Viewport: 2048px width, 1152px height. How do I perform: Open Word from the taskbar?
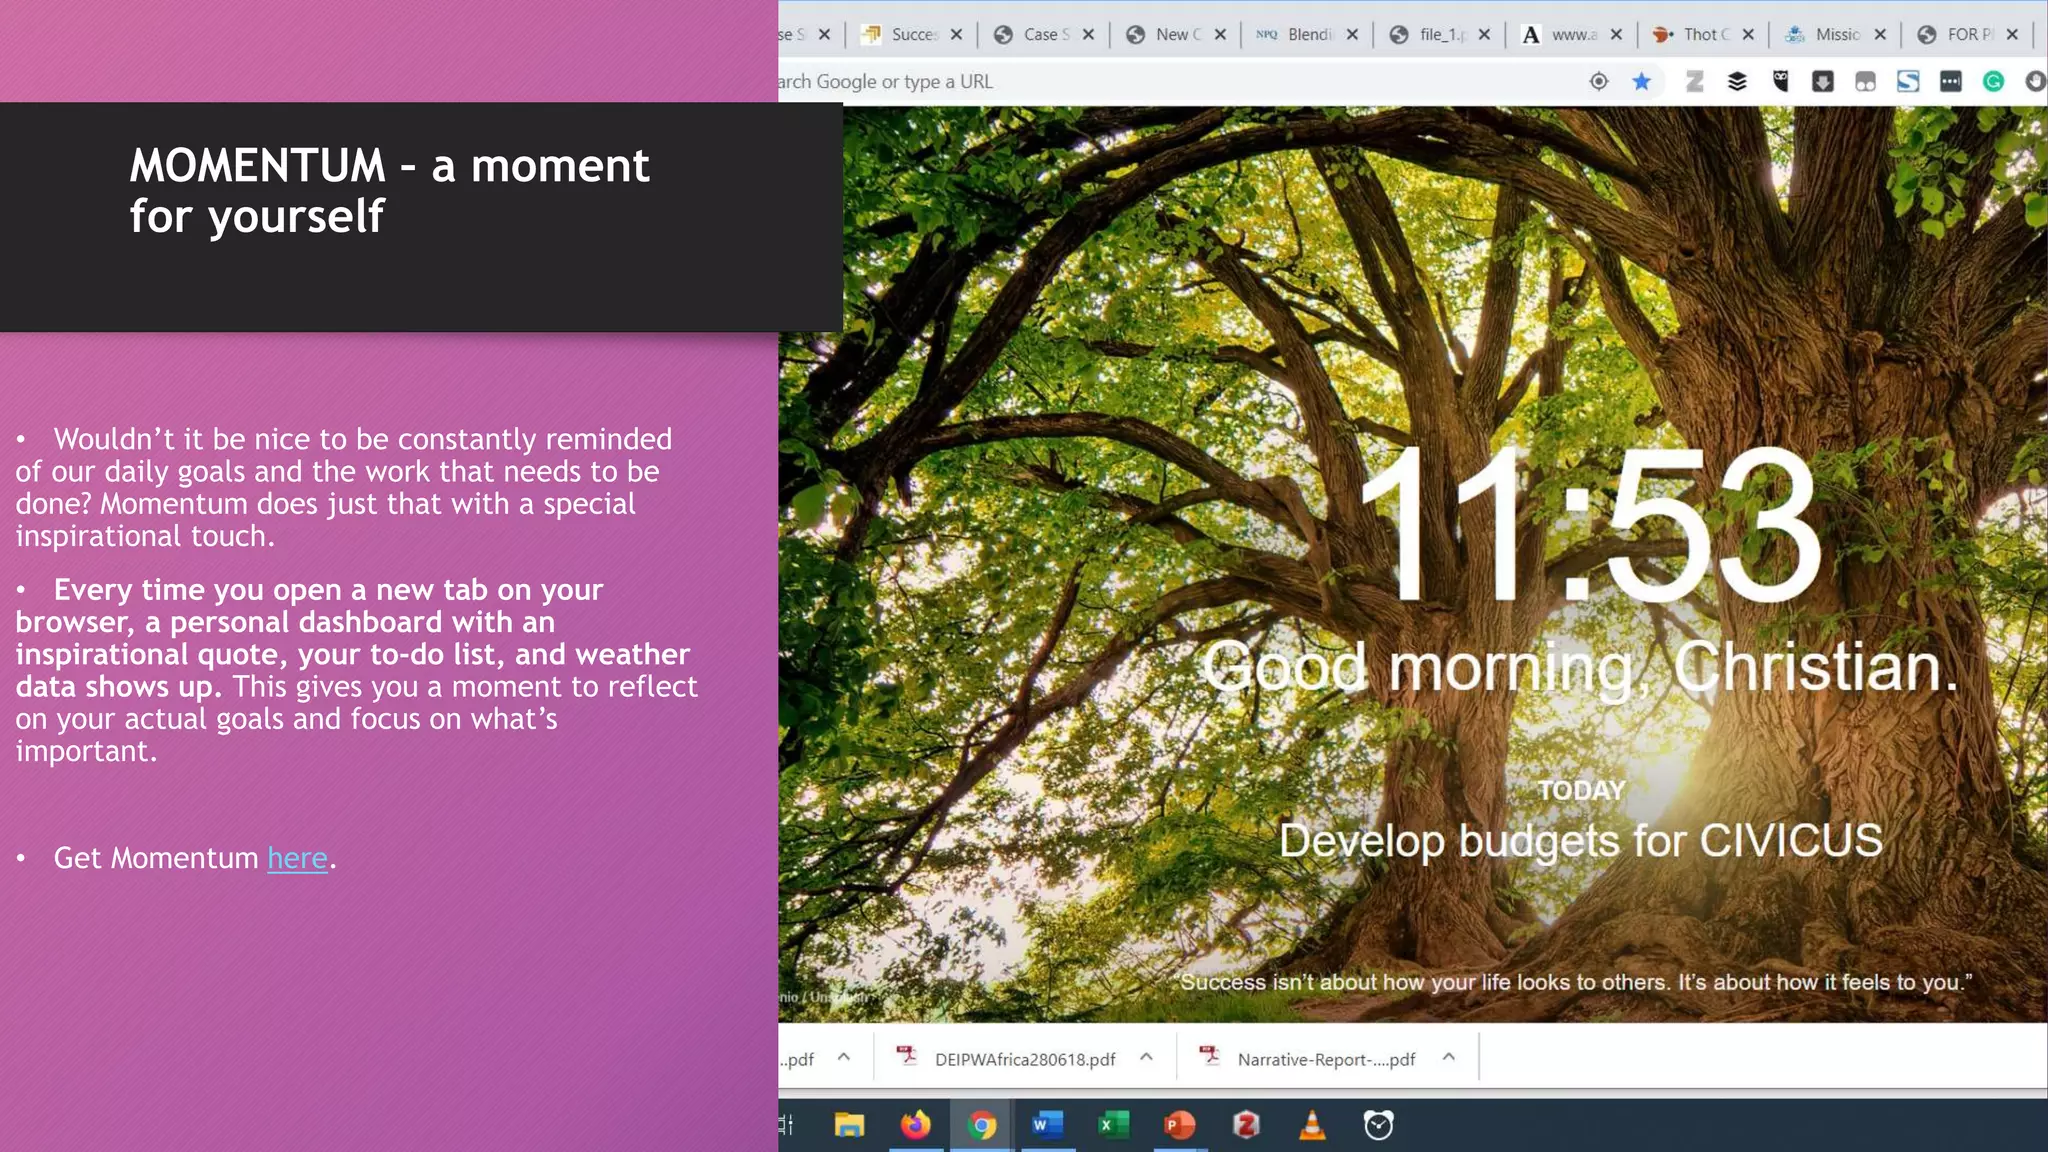[1047, 1125]
